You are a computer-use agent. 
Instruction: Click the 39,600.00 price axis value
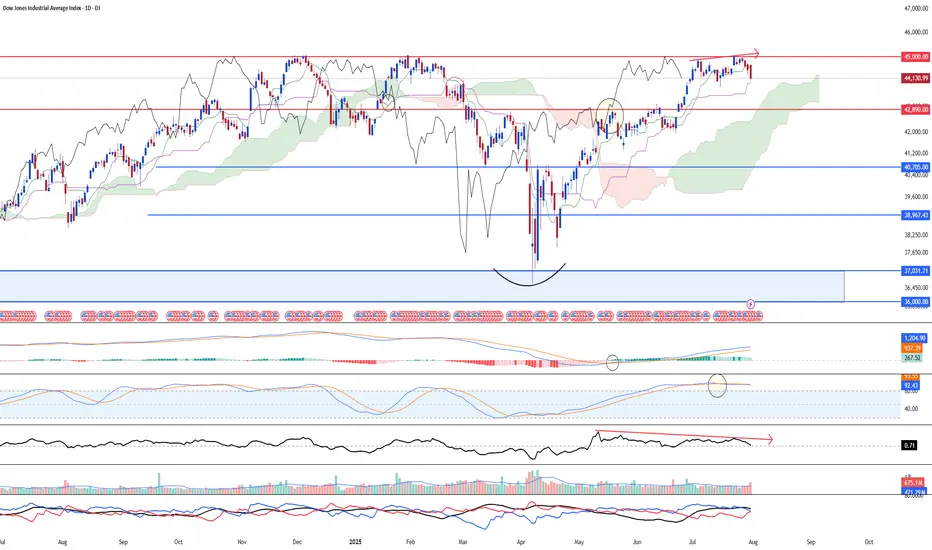coord(916,196)
